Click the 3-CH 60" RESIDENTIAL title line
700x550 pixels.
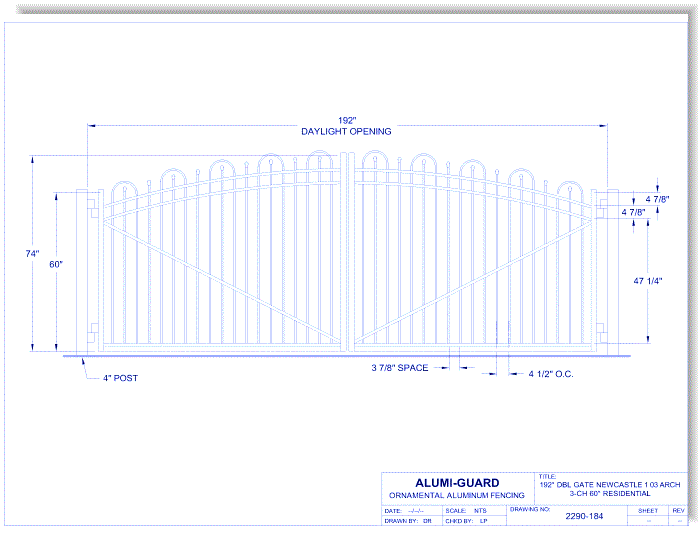pyautogui.click(x=610, y=494)
